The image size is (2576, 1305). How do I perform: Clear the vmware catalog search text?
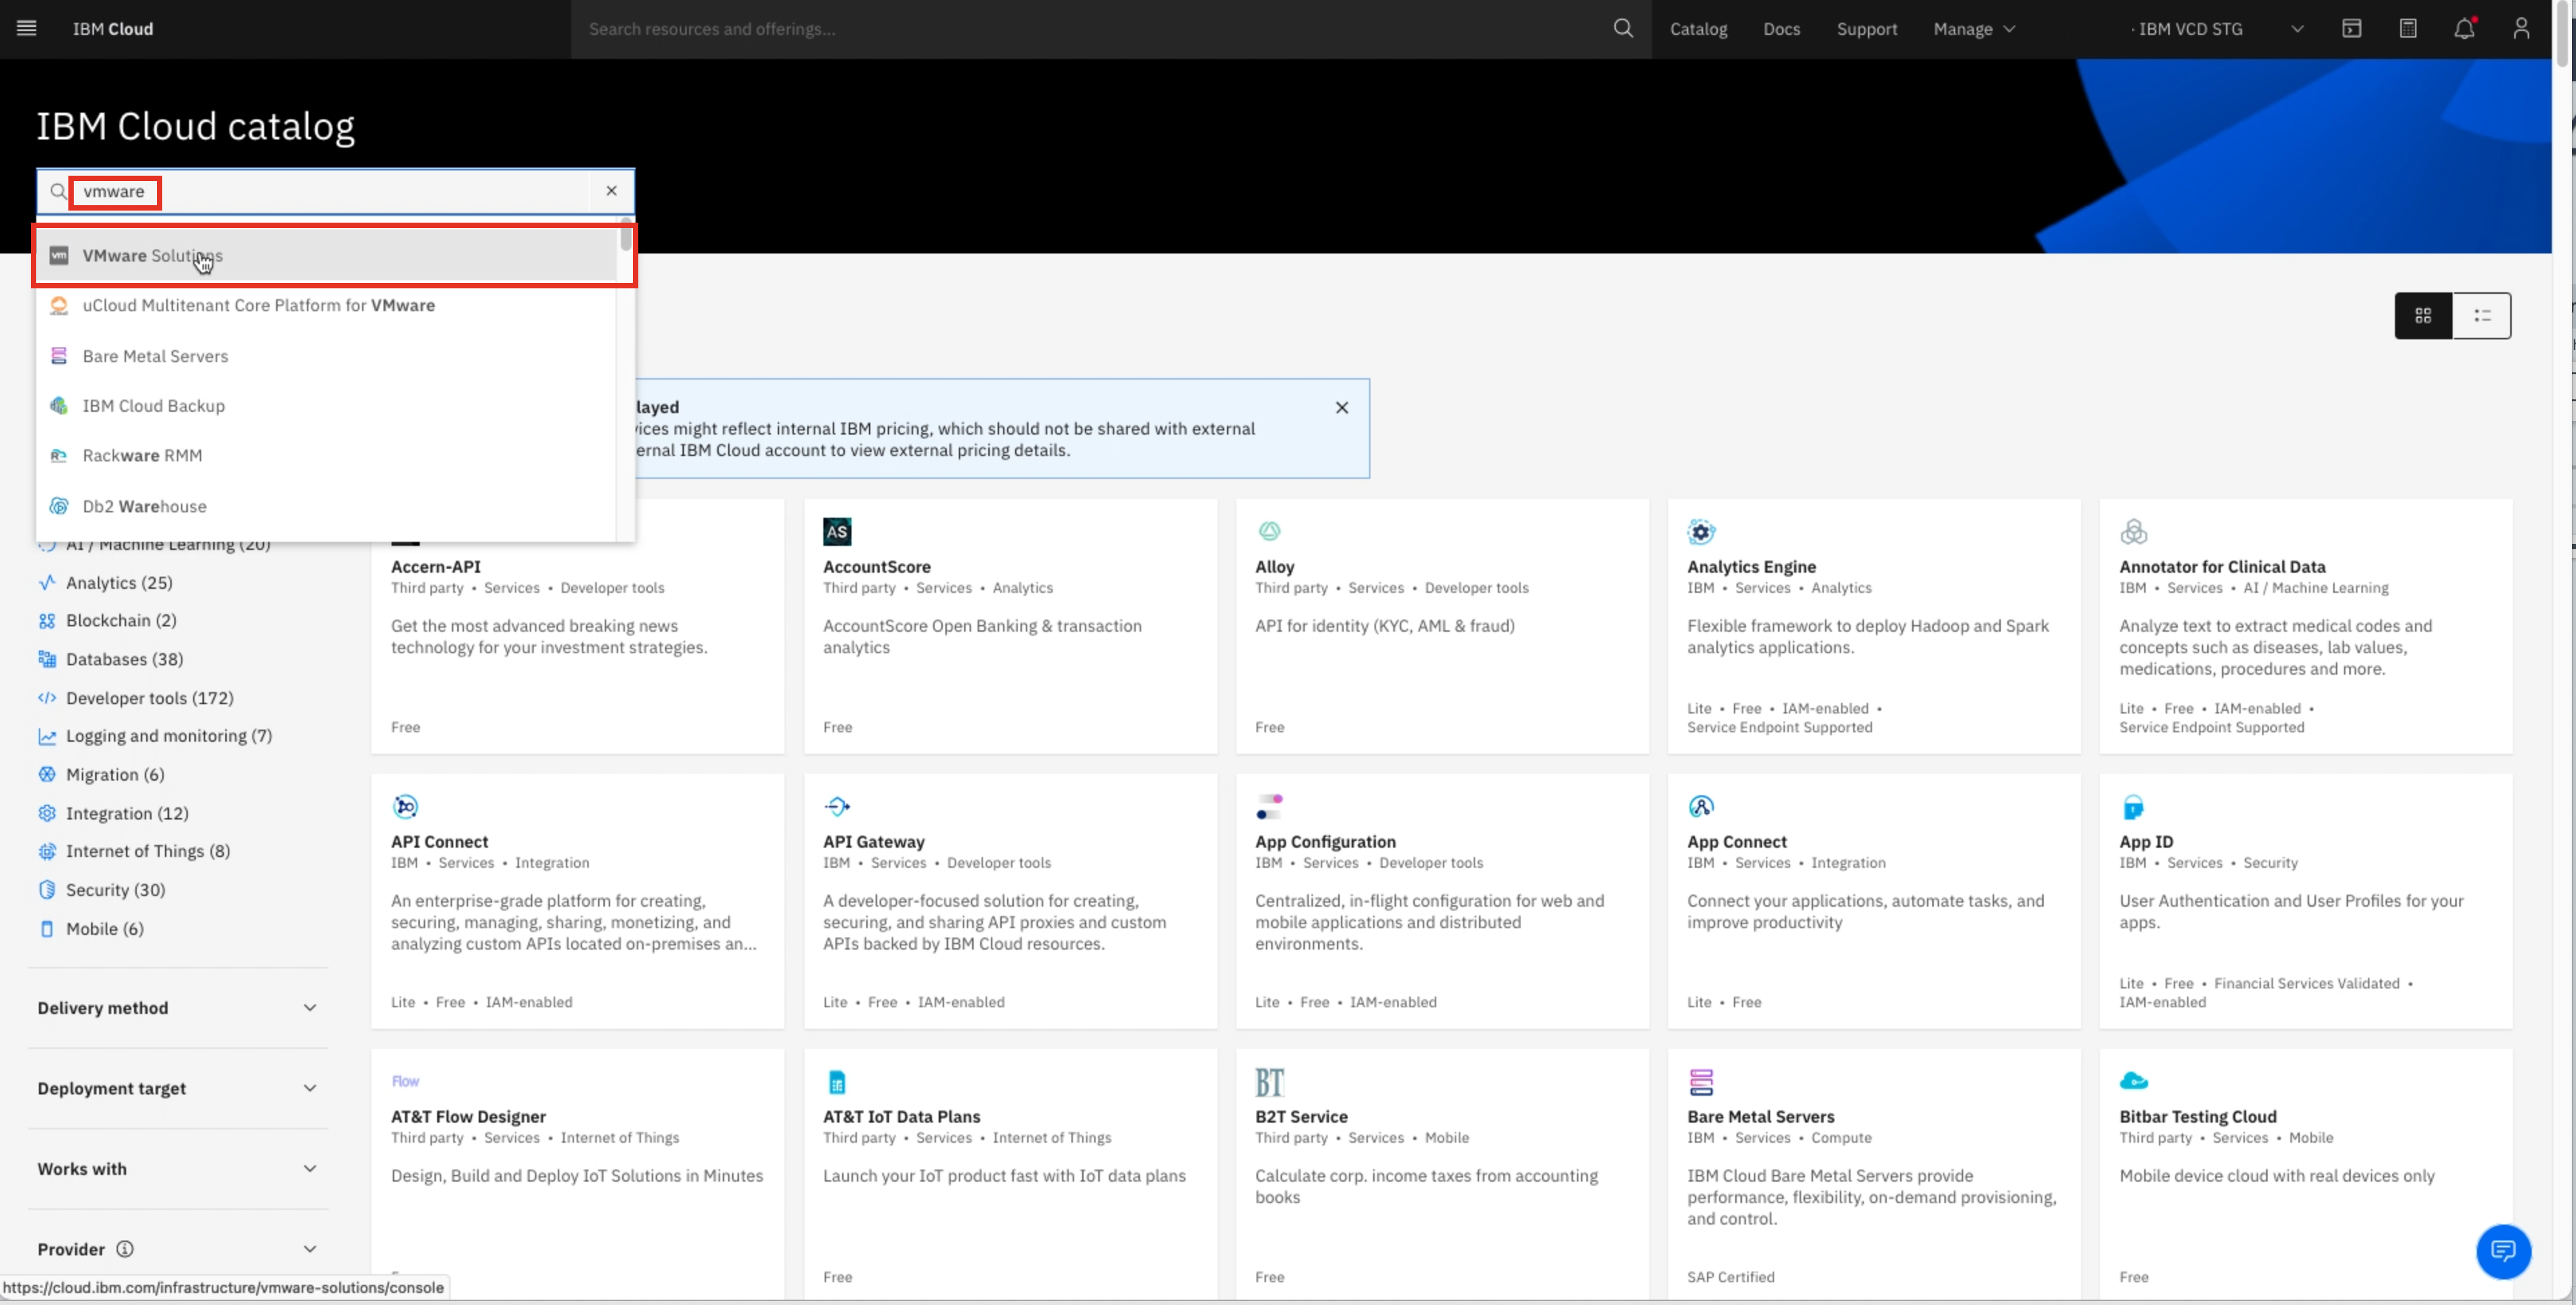pos(611,191)
